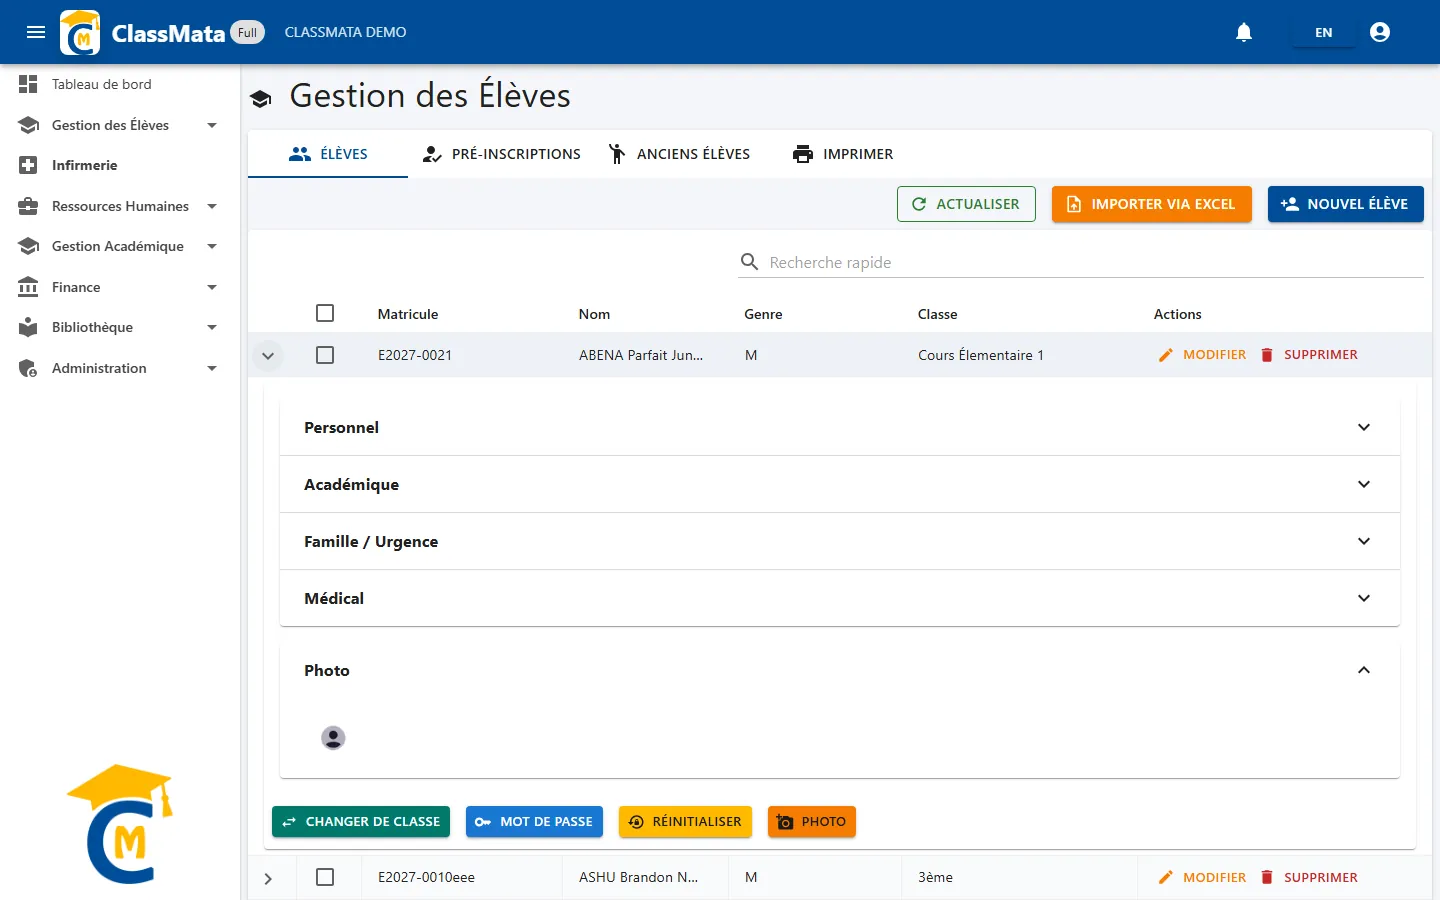1440x900 pixels.
Task: Expand Finance sidebar menu
Action: pyautogui.click(x=120, y=287)
